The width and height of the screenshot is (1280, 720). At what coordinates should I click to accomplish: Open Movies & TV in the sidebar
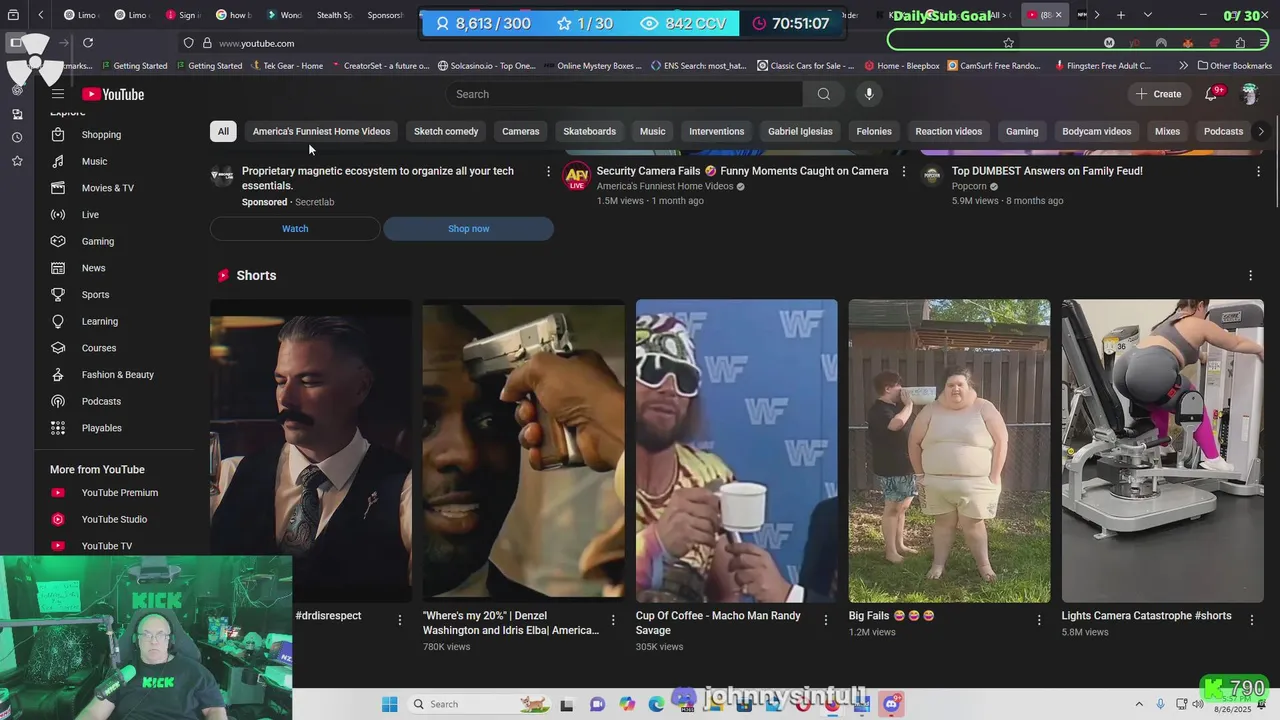pyautogui.click(x=107, y=188)
